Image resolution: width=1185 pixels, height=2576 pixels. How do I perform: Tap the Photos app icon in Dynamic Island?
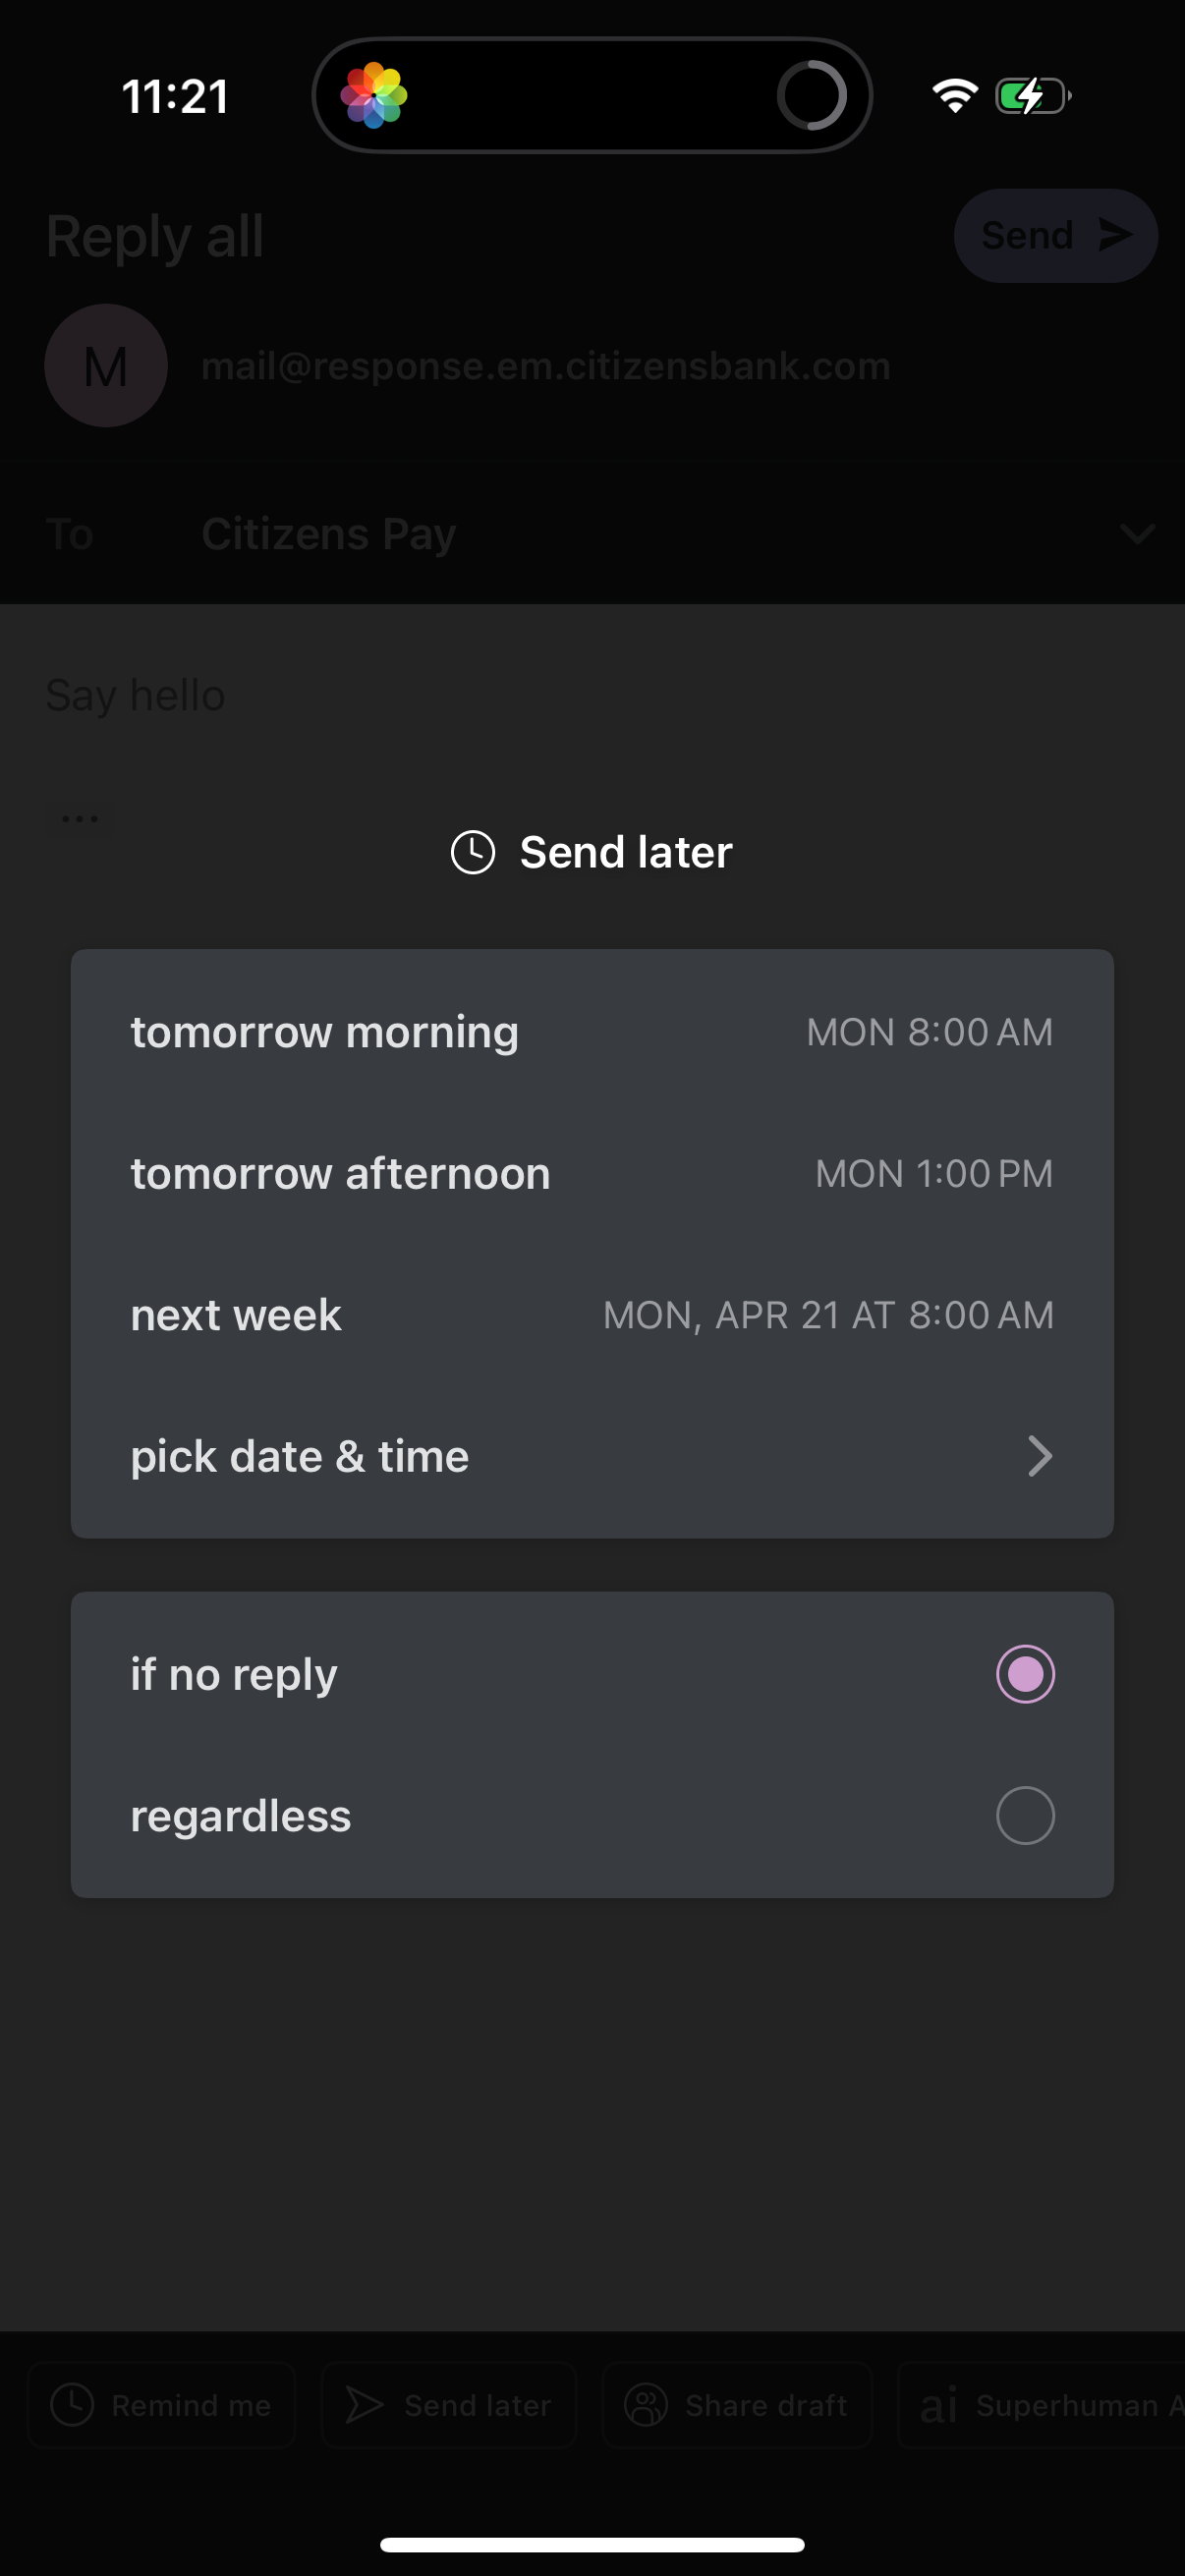click(374, 96)
